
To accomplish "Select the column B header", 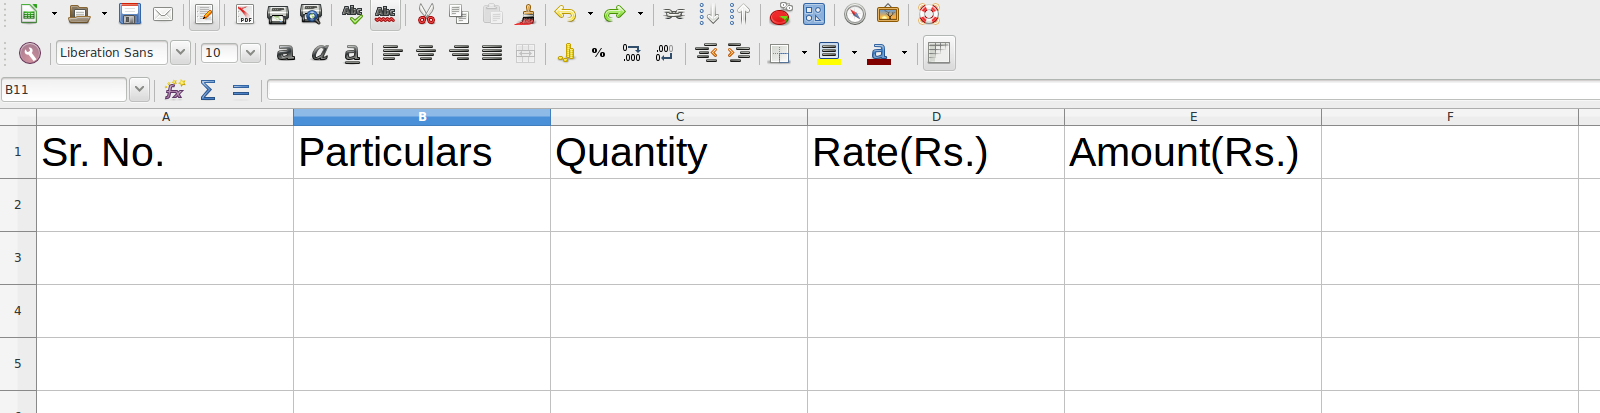I will click(x=422, y=117).
